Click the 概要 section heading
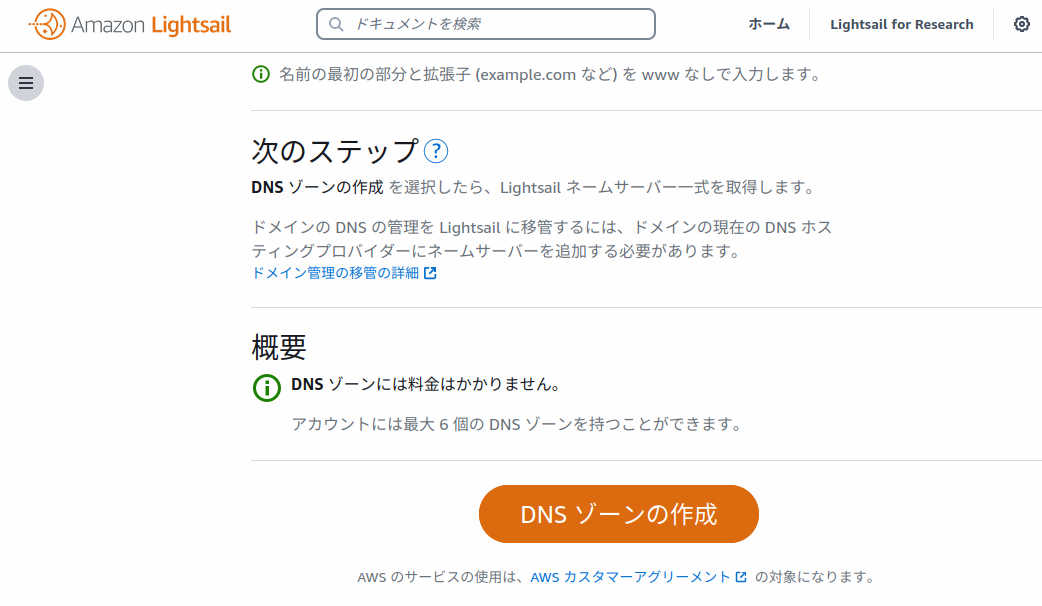Viewport: 1042px width, 606px height. pos(278,347)
